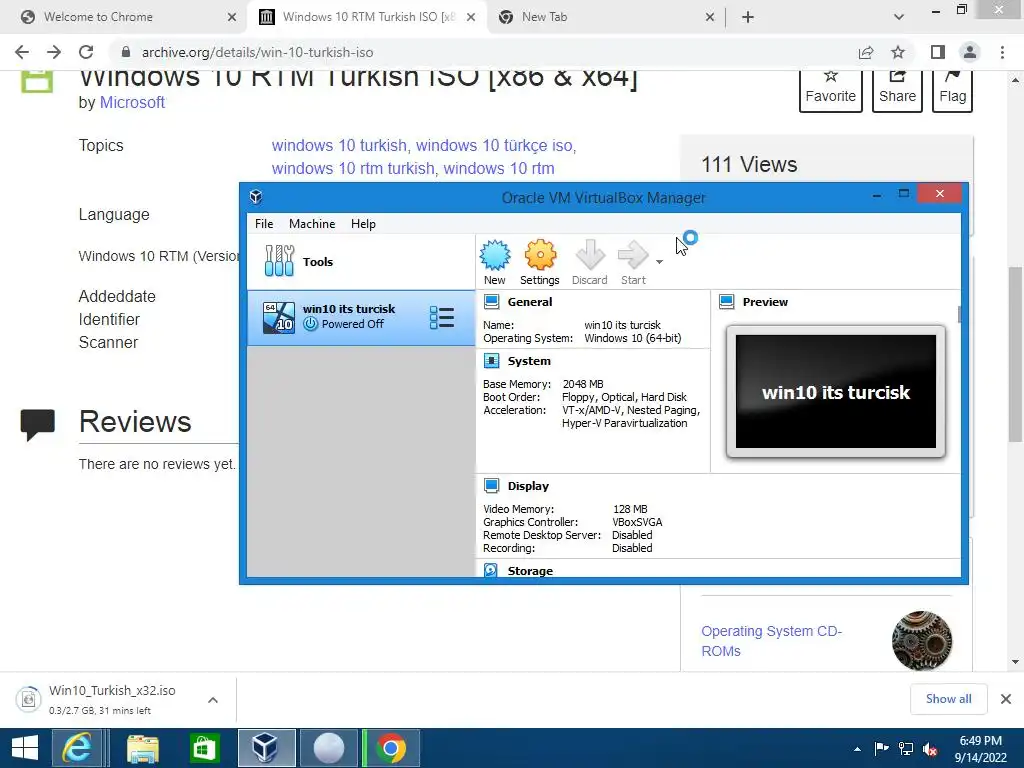Open Chrome tab search chevron
Screen dimensions: 1024x768
899,17
